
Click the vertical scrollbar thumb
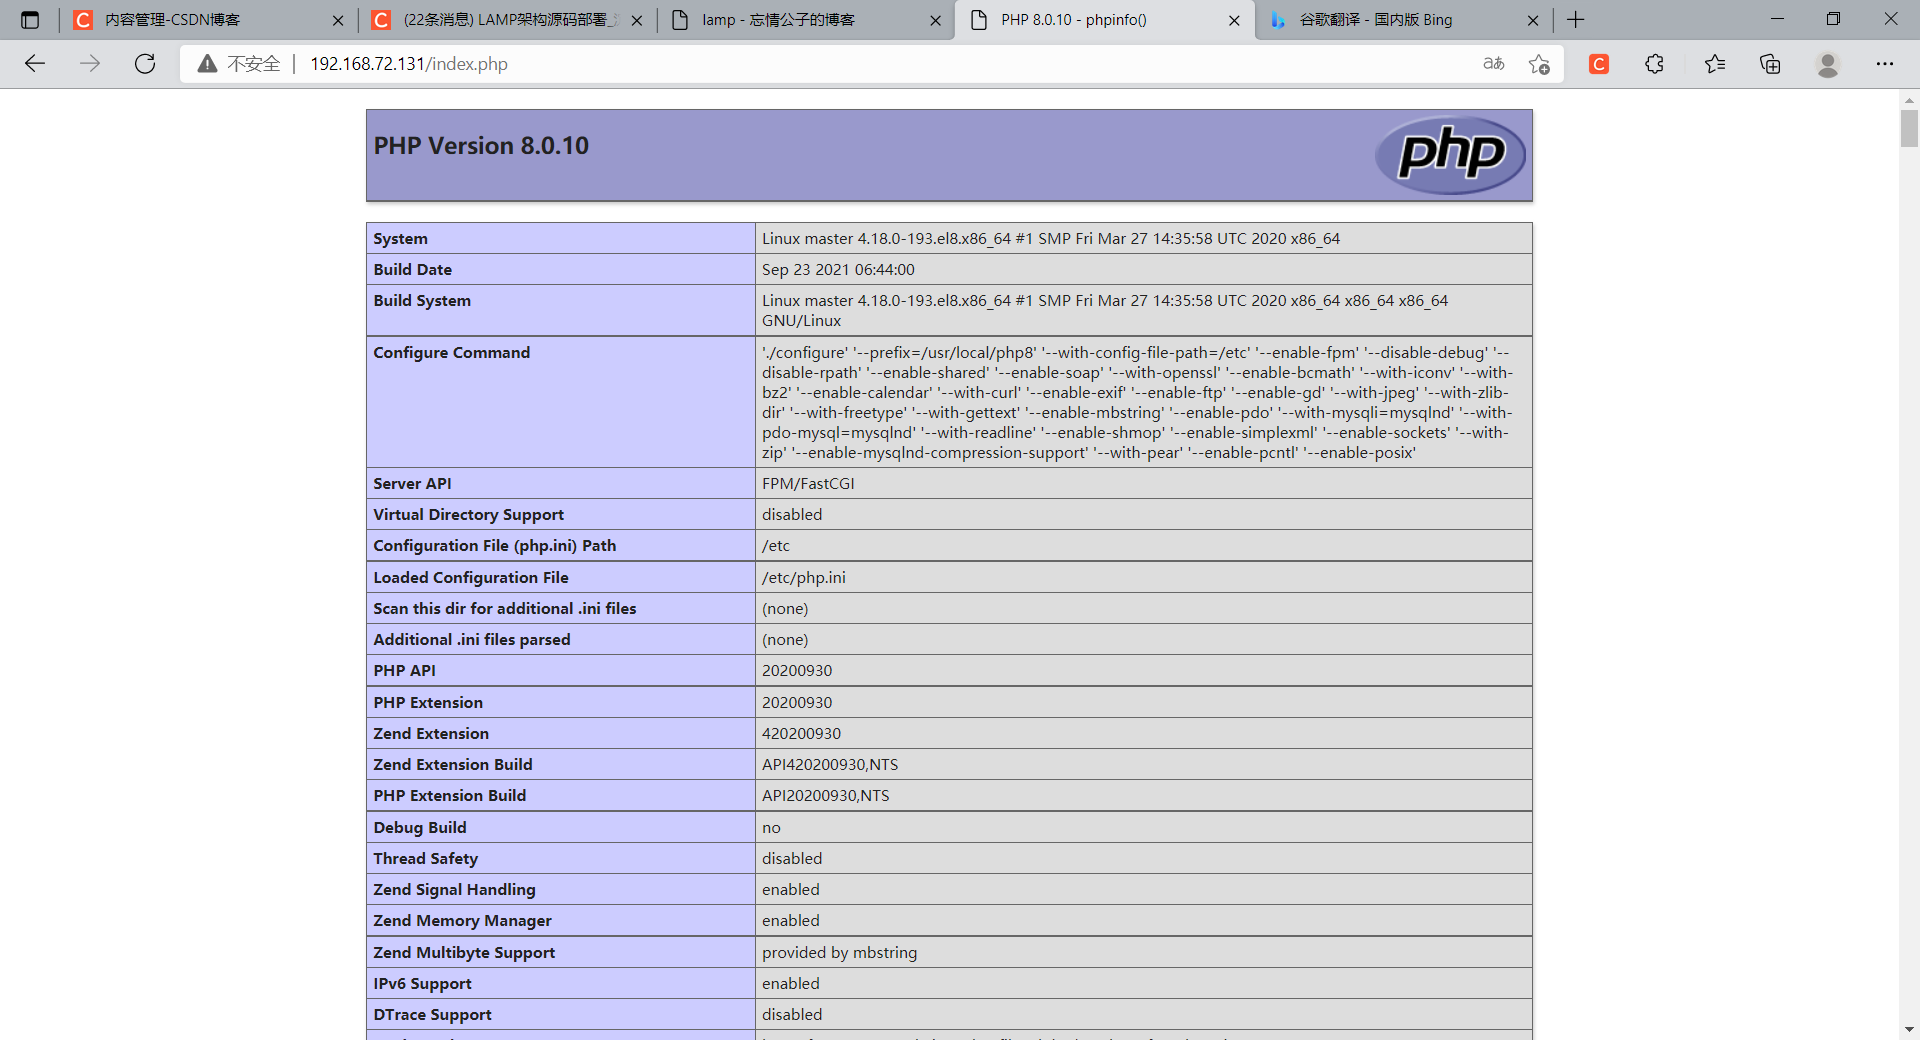(x=1909, y=129)
